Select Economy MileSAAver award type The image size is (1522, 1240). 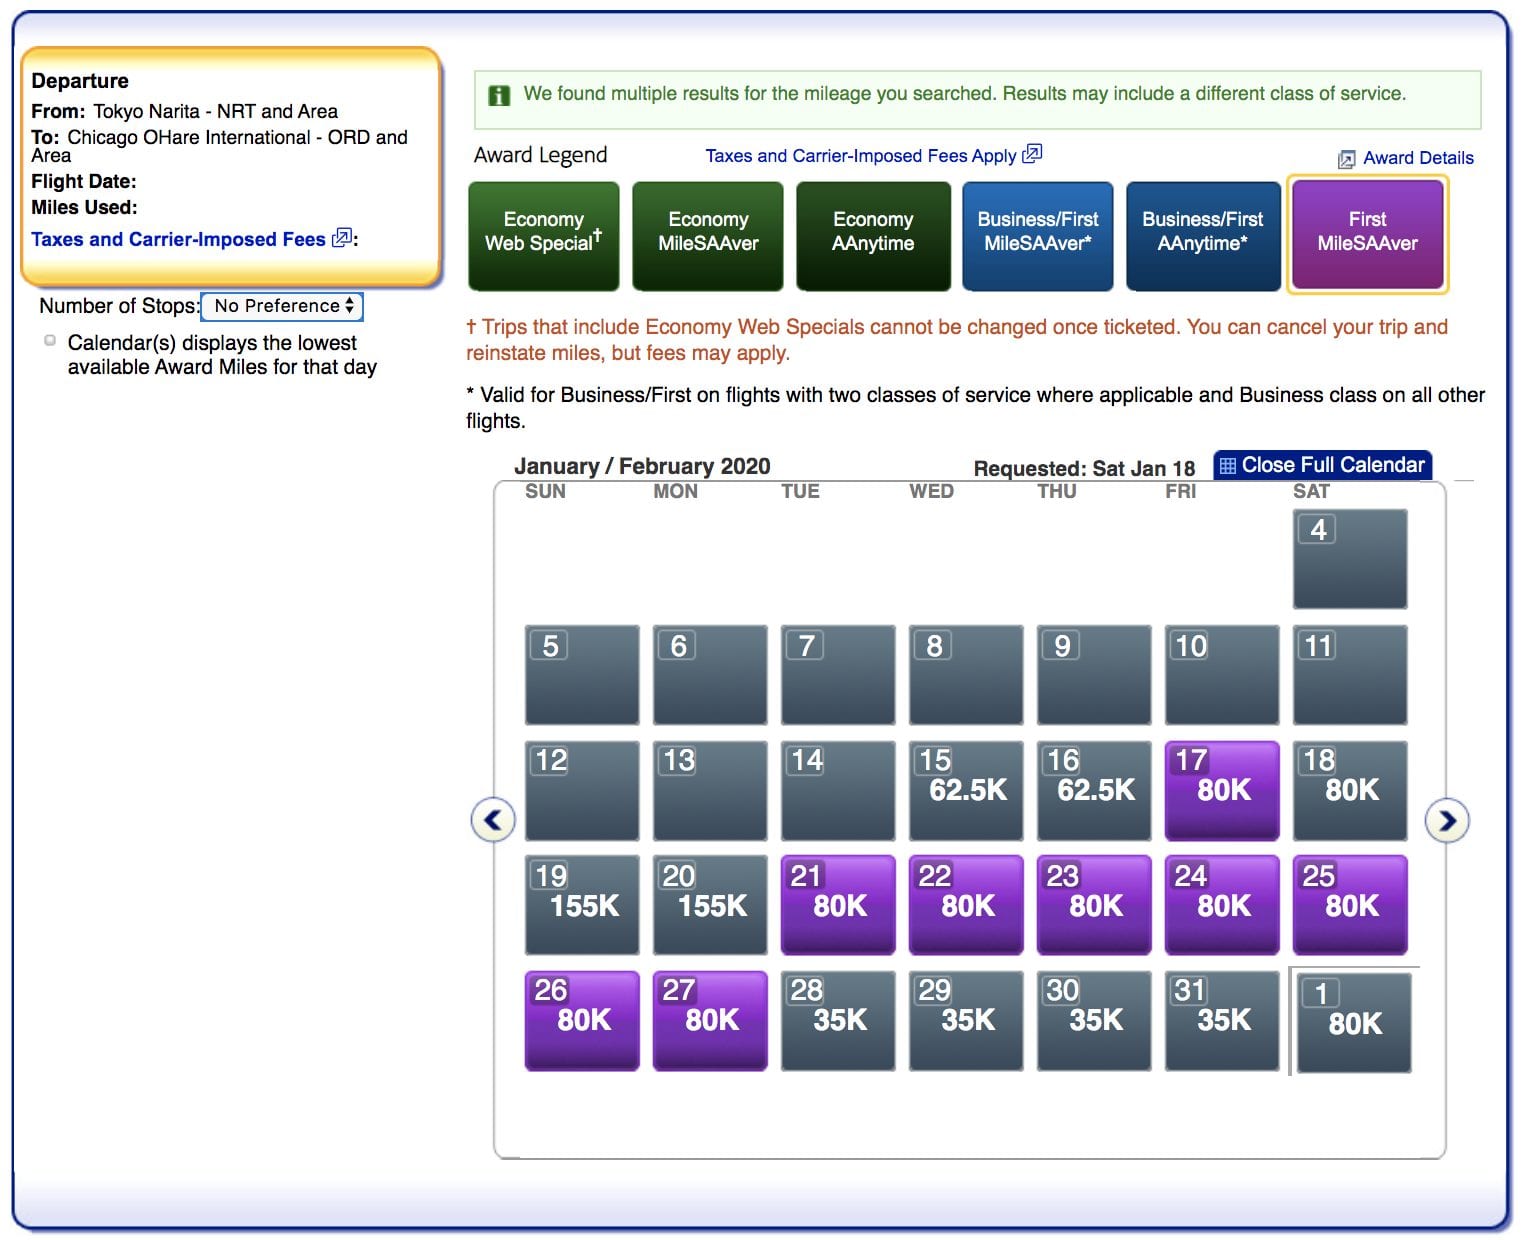click(707, 236)
